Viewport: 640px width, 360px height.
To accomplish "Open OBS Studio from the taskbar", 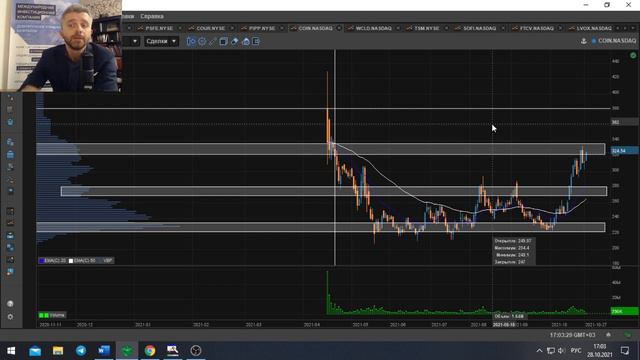I will [x=196, y=350].
